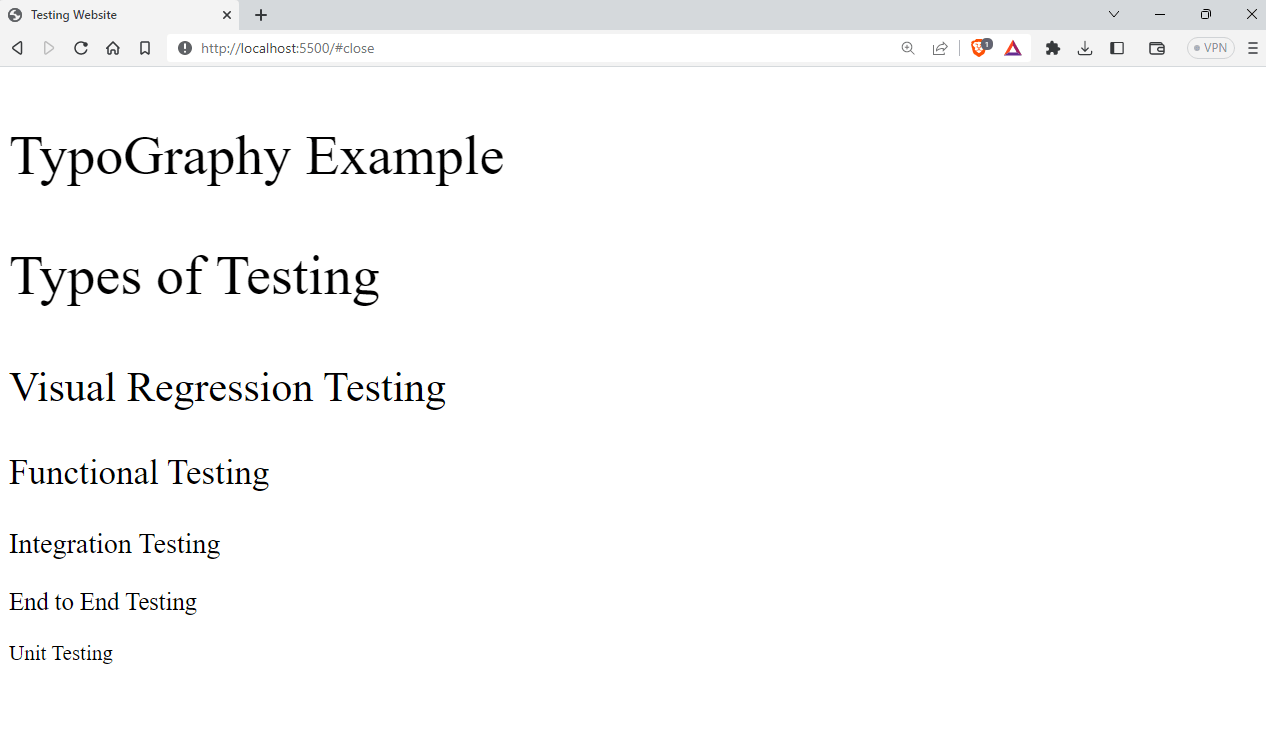This screenshot has width=1266, height=730.
Task: Click inside the address bar
Action: coord(450,47)
